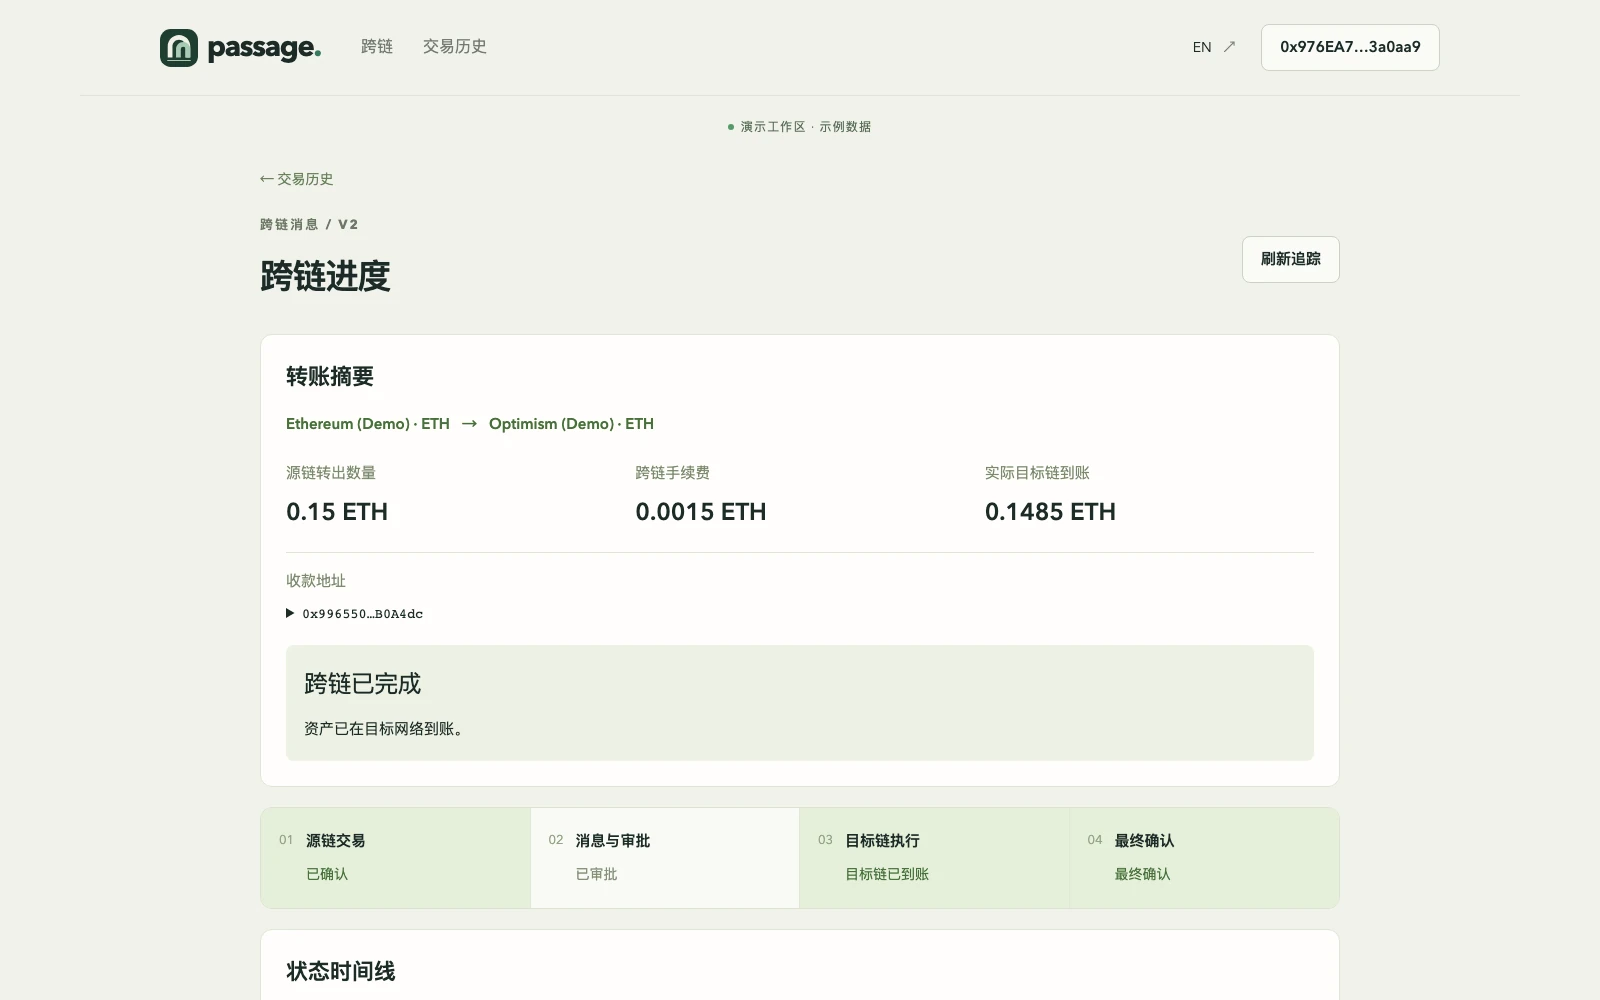Click the 0.1485 ETH received value
This screenshot has width=1600, height=1000.
[x=1050, y=512]
